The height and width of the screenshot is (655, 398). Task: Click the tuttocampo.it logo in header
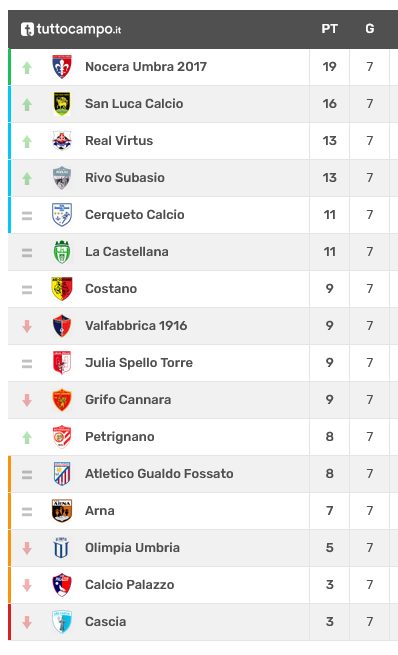click(x=71, y=29)
